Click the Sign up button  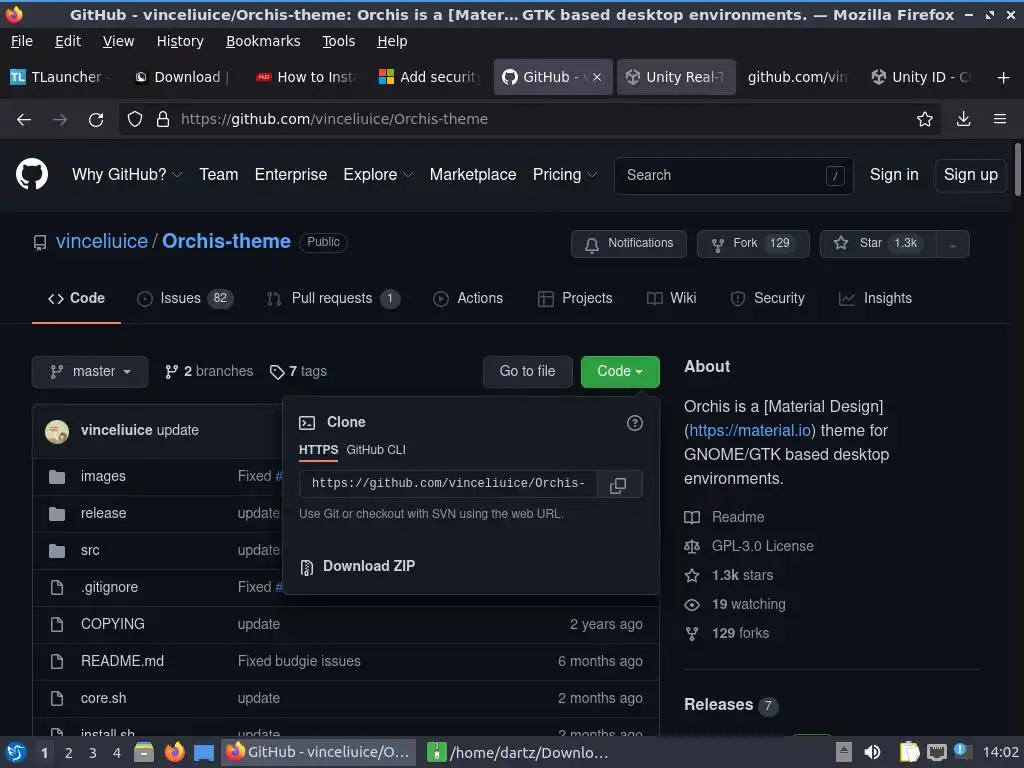click(x=970, y=175)
